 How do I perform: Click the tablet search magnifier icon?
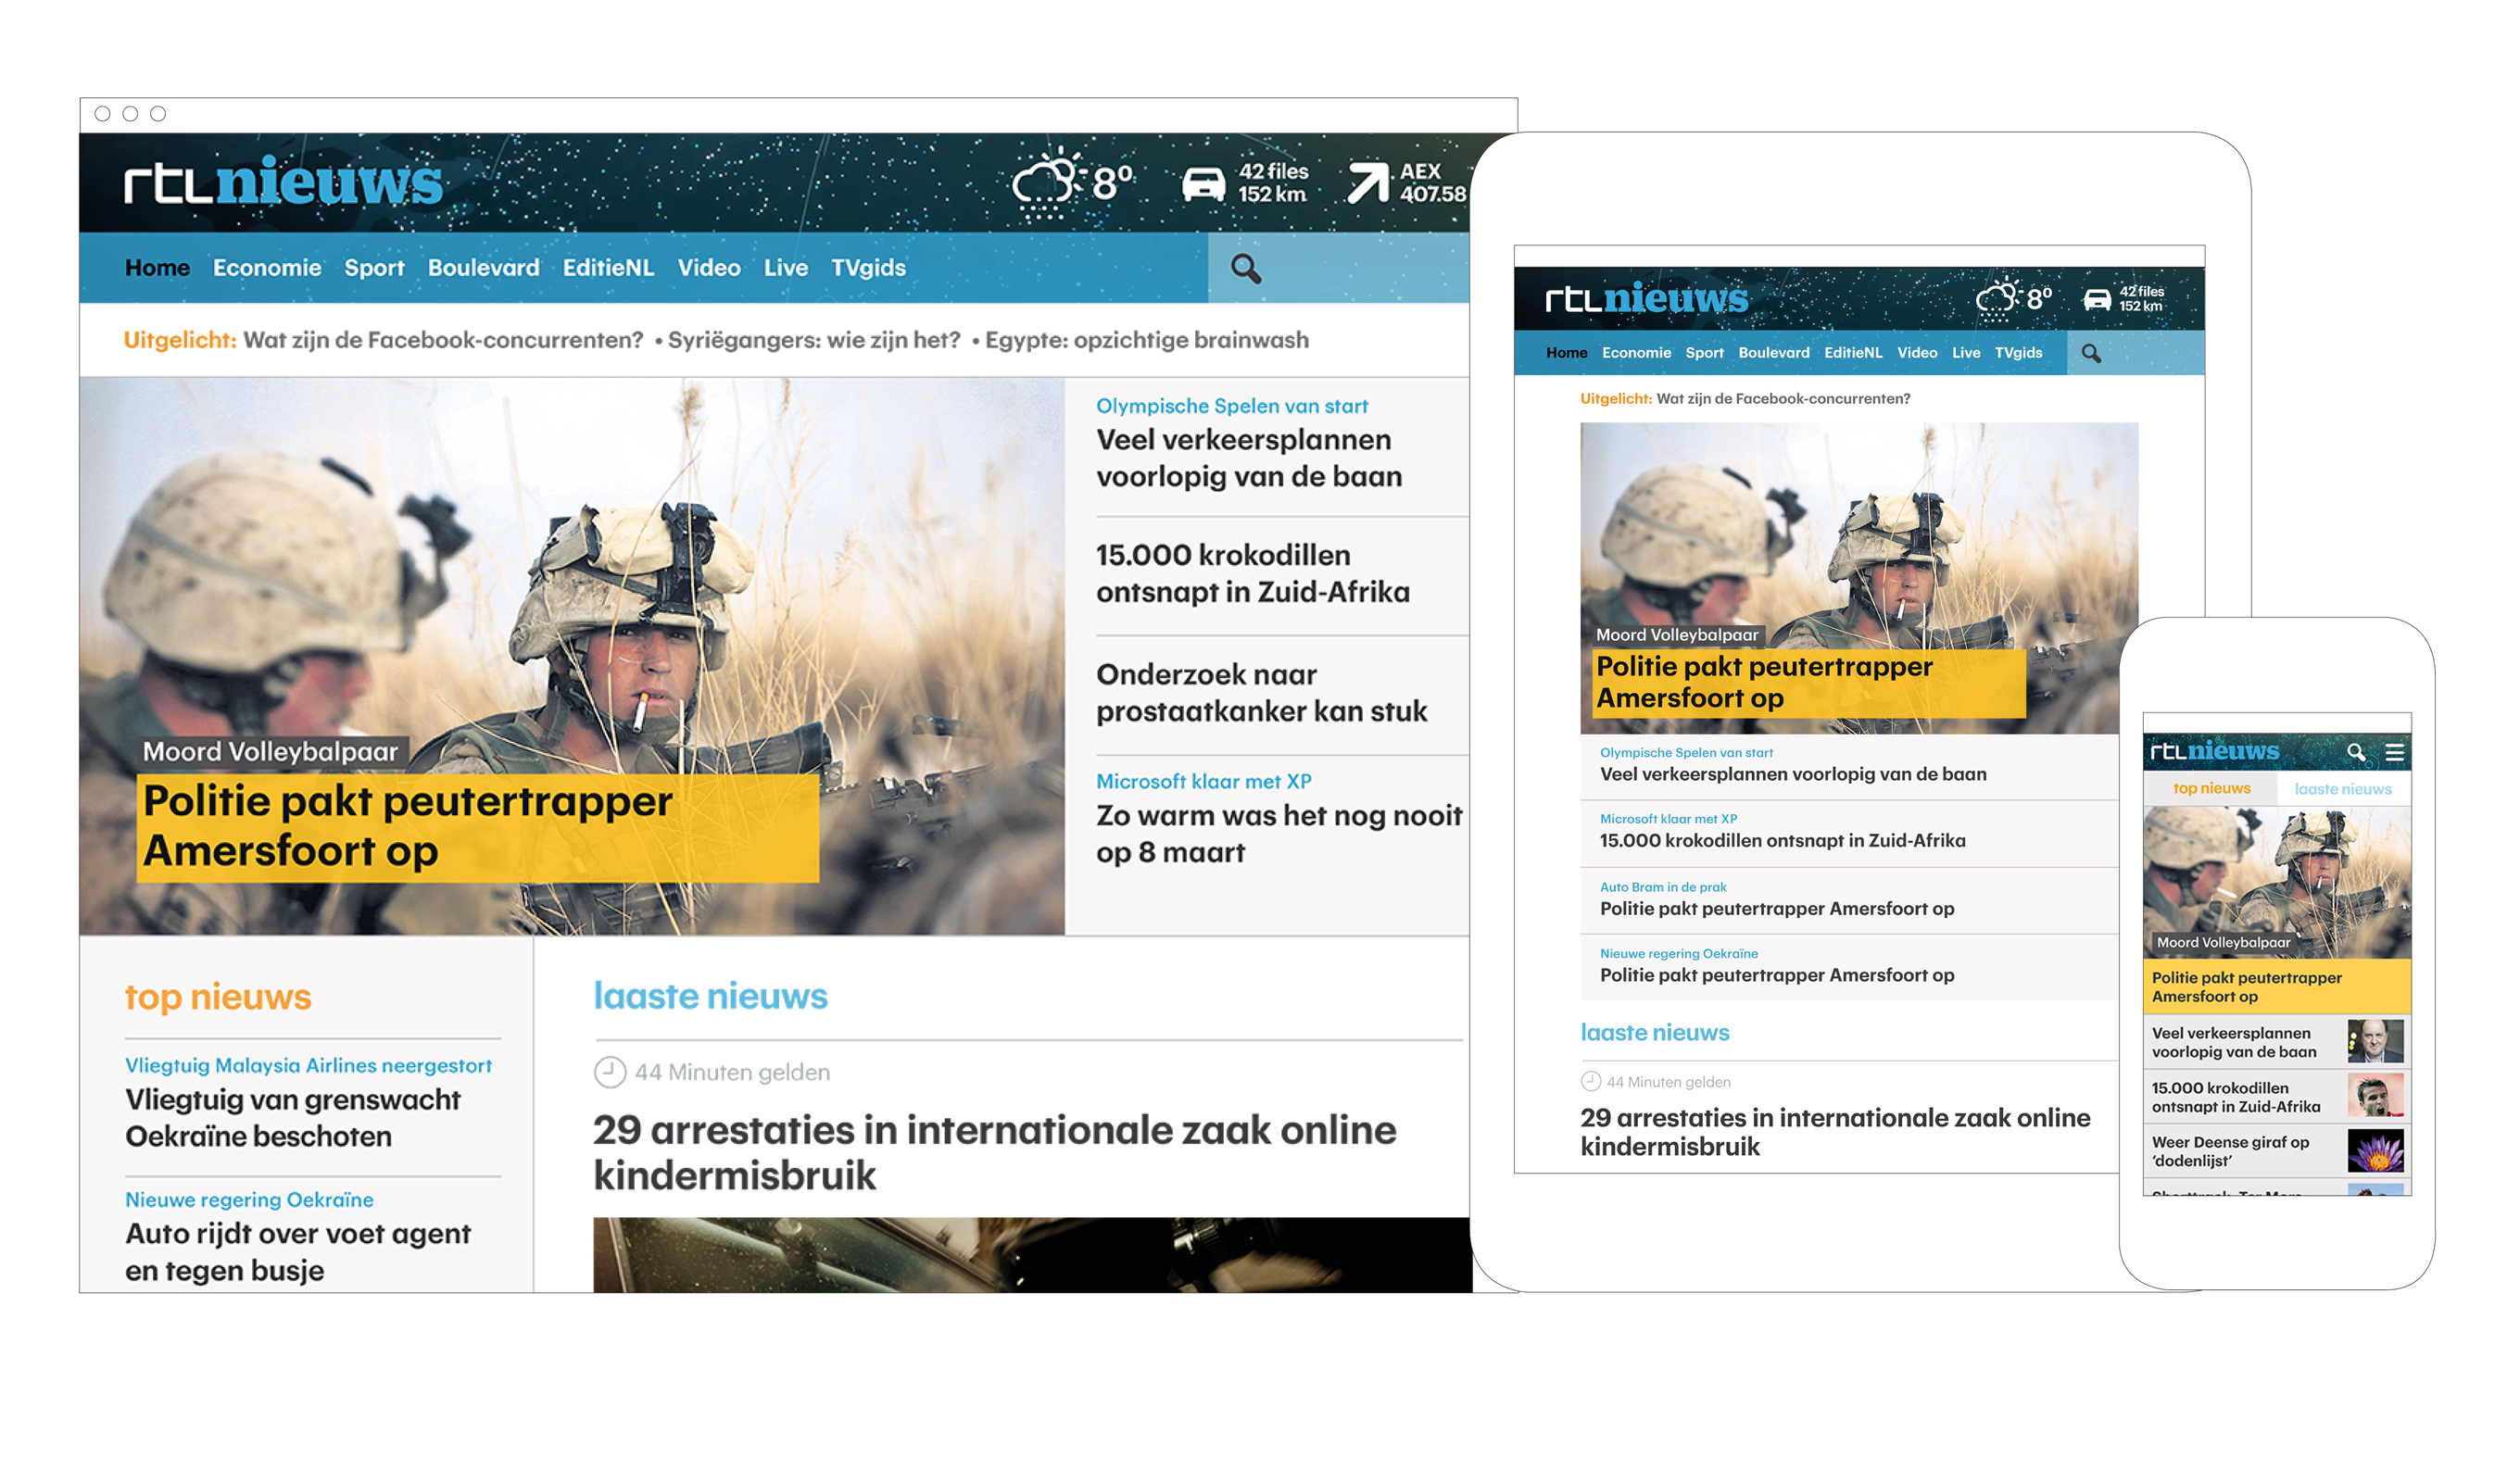(2091, 353)
